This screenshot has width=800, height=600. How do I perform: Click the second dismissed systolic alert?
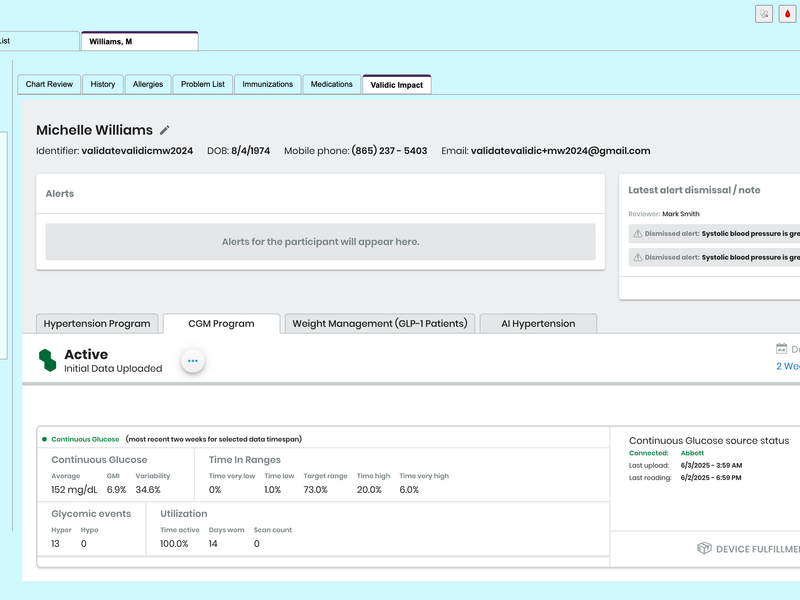720,257
